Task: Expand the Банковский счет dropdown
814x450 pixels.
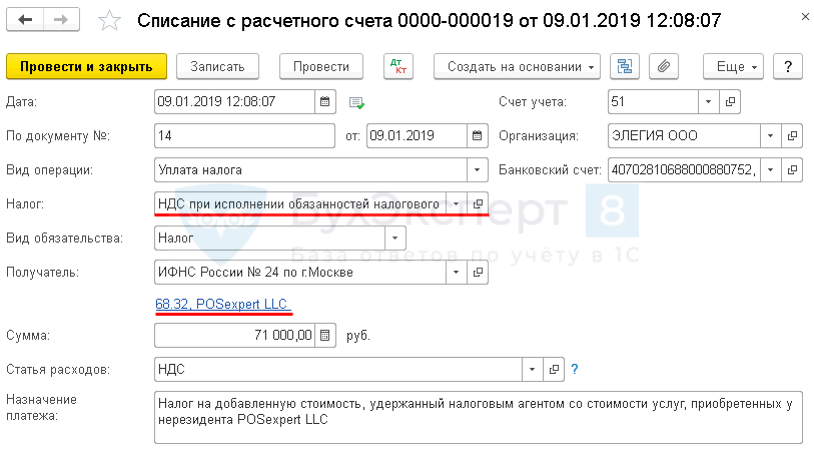Action: [771, 170]
